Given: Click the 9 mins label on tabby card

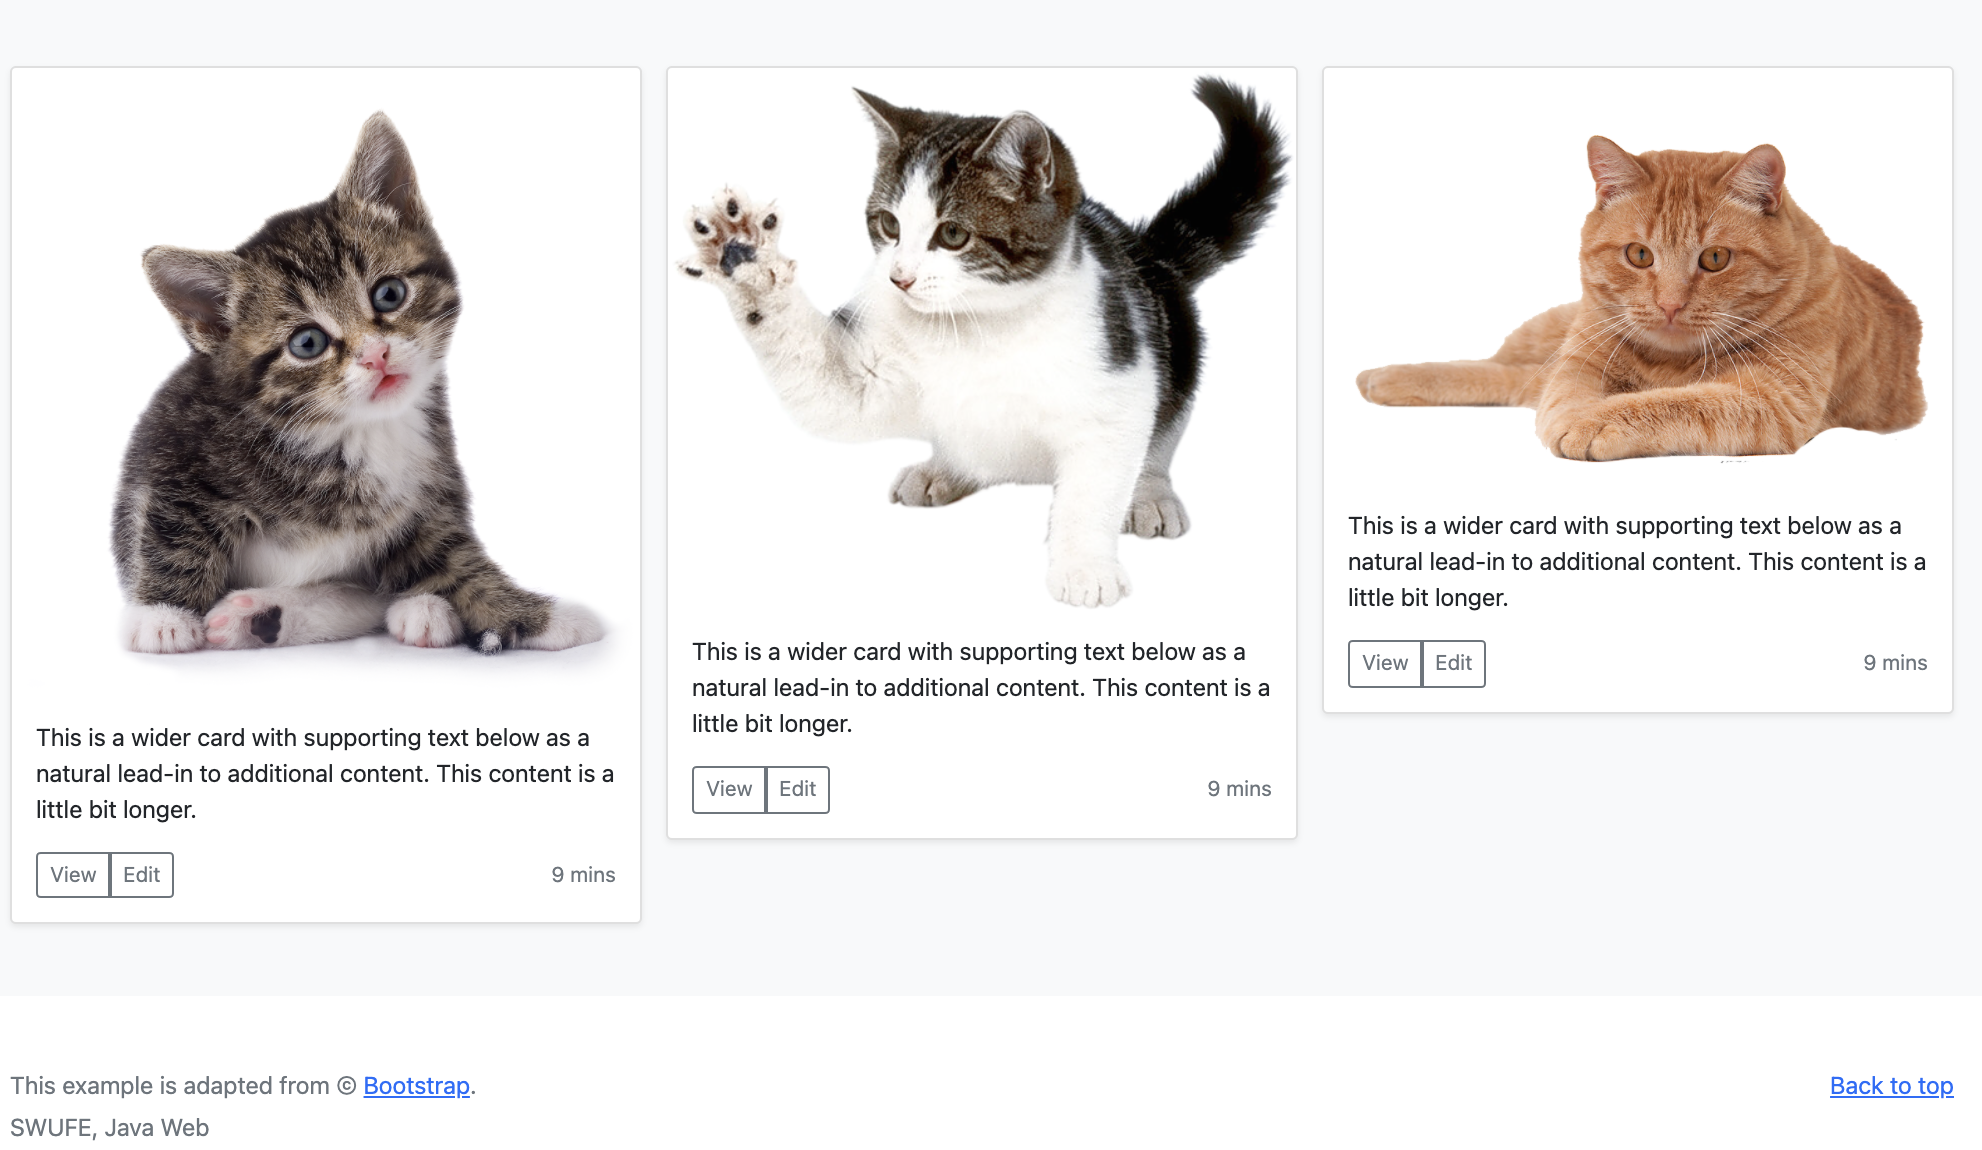Looking at the screenshot, I should coord(583,875).
